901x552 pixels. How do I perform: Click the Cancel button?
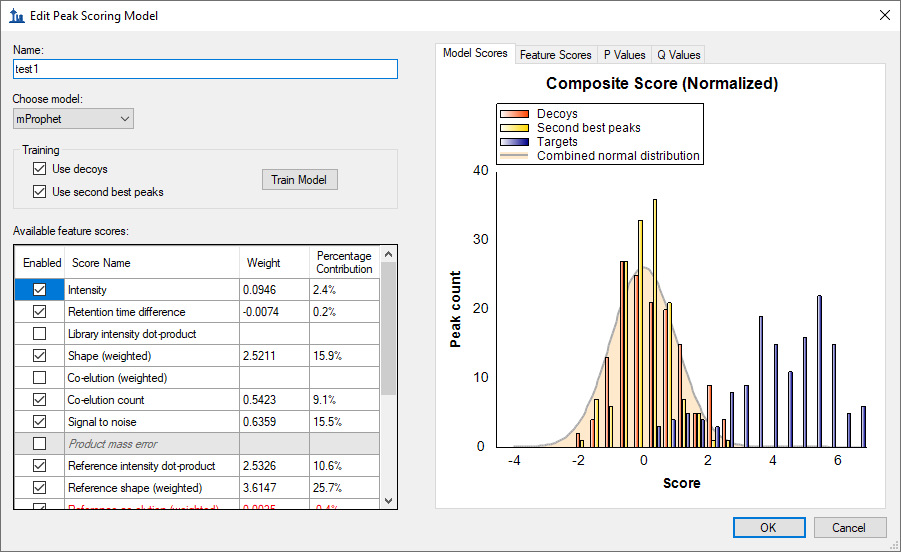(848, 527)
